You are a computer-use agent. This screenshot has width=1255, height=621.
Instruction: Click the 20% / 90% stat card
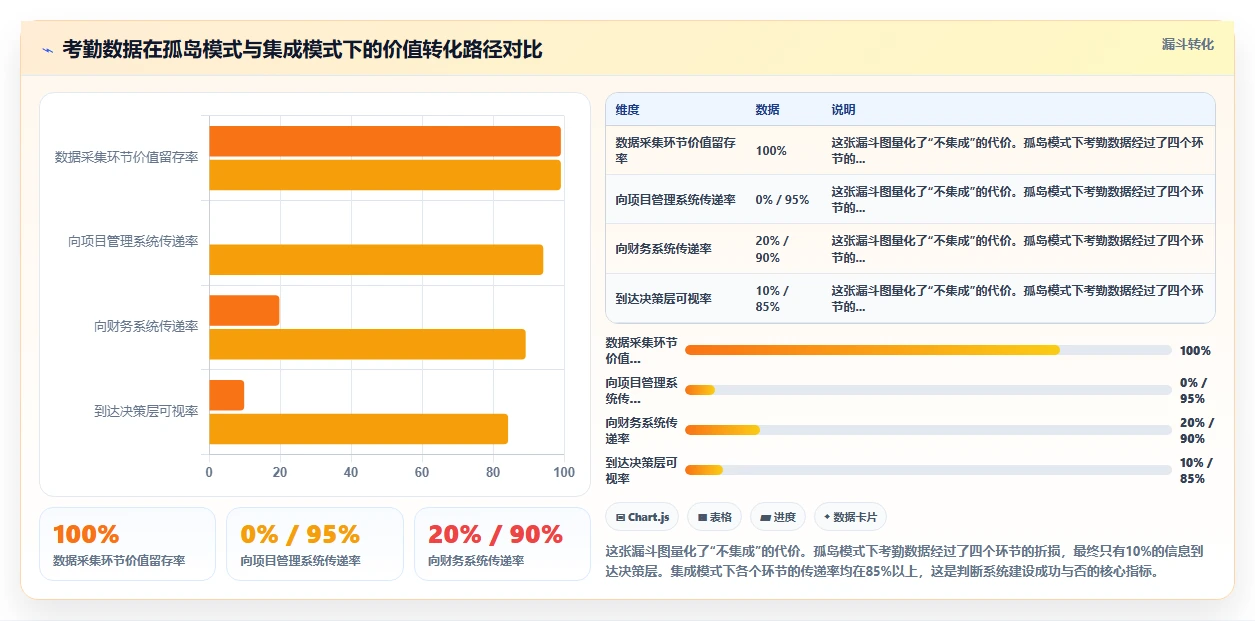[x=502, y=544]
